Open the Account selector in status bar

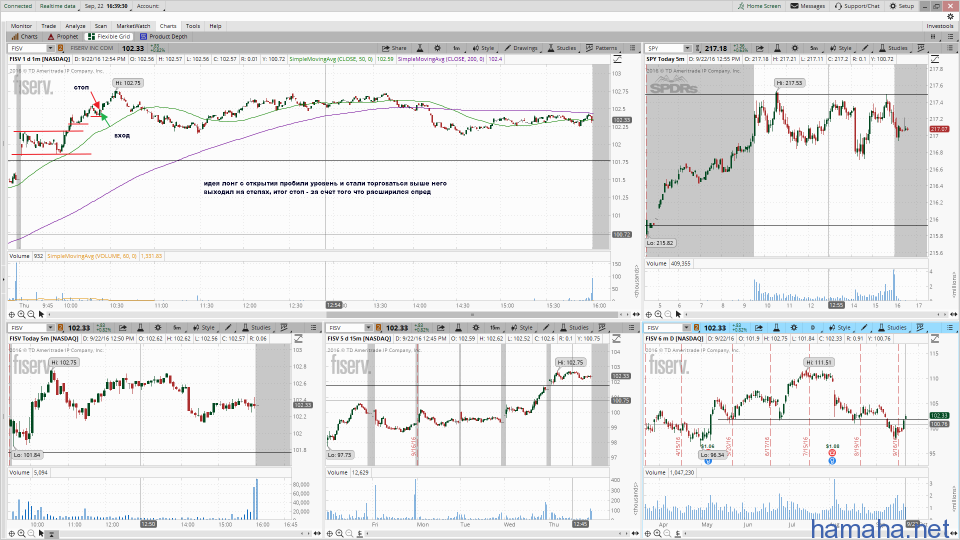pos(148,6)
